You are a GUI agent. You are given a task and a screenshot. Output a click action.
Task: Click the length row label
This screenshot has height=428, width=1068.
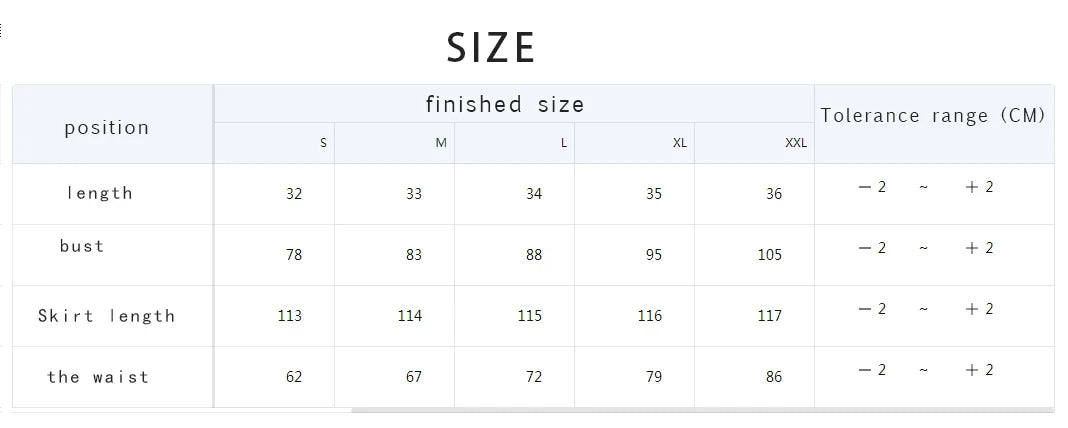coord(100,194)
